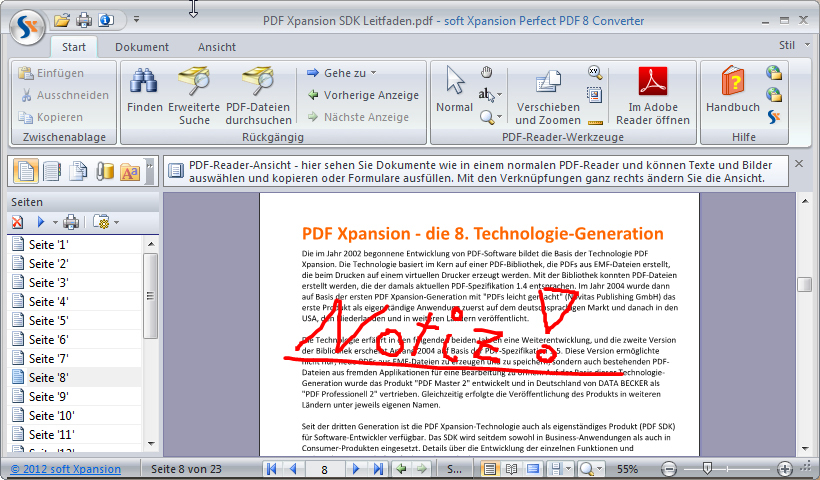The width and height of the screenshot is (820, 480).
Task: Toggle the attachments paperclip panel button
Action: (105, 171)
